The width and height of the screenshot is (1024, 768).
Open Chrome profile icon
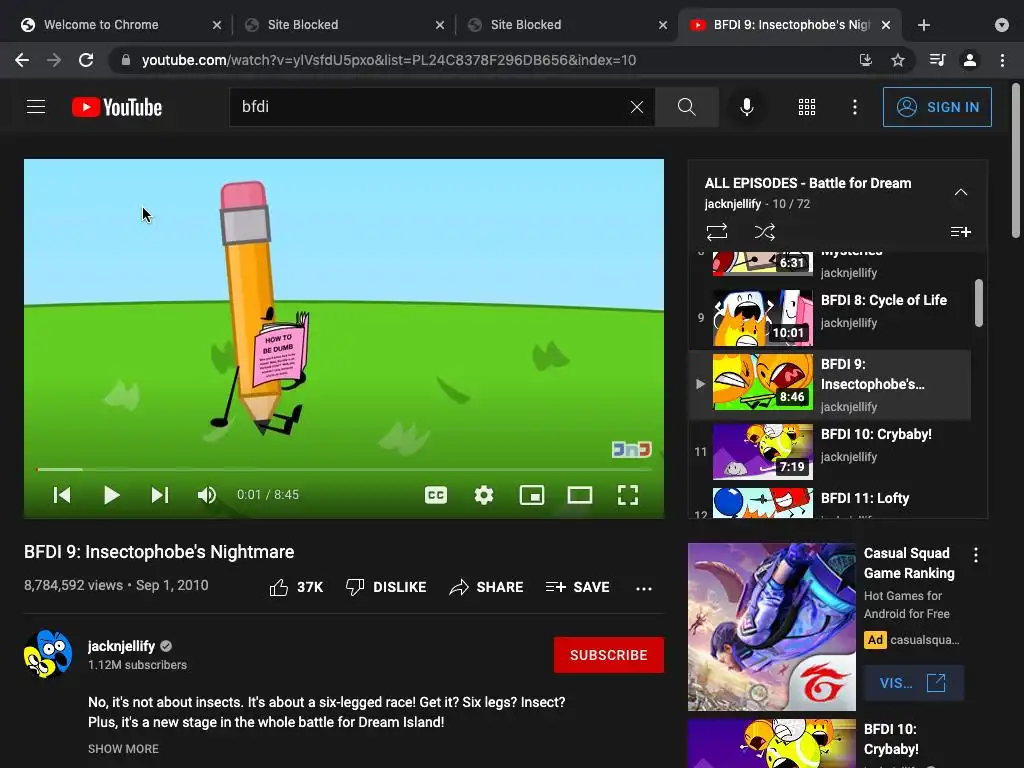pyautogui.click(x=970, y=60)
